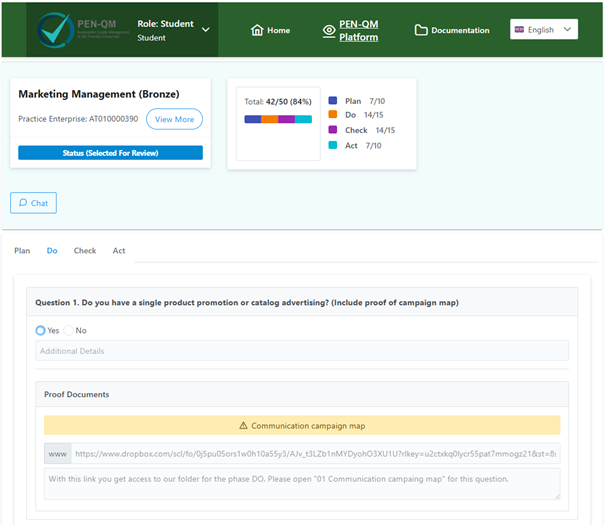605x525 pixels.
Task: Click the chat bubble icon
Action: point(23,203)
